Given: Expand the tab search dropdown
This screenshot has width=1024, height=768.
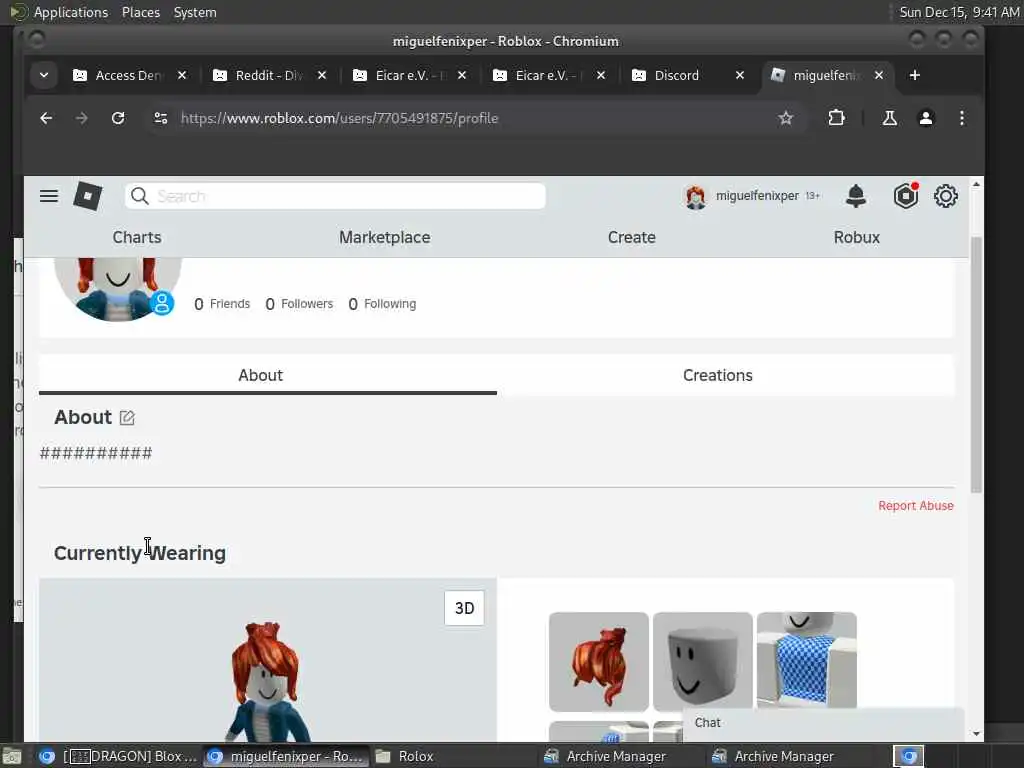Looking at the screenshot, I should (x=44, y=76).
